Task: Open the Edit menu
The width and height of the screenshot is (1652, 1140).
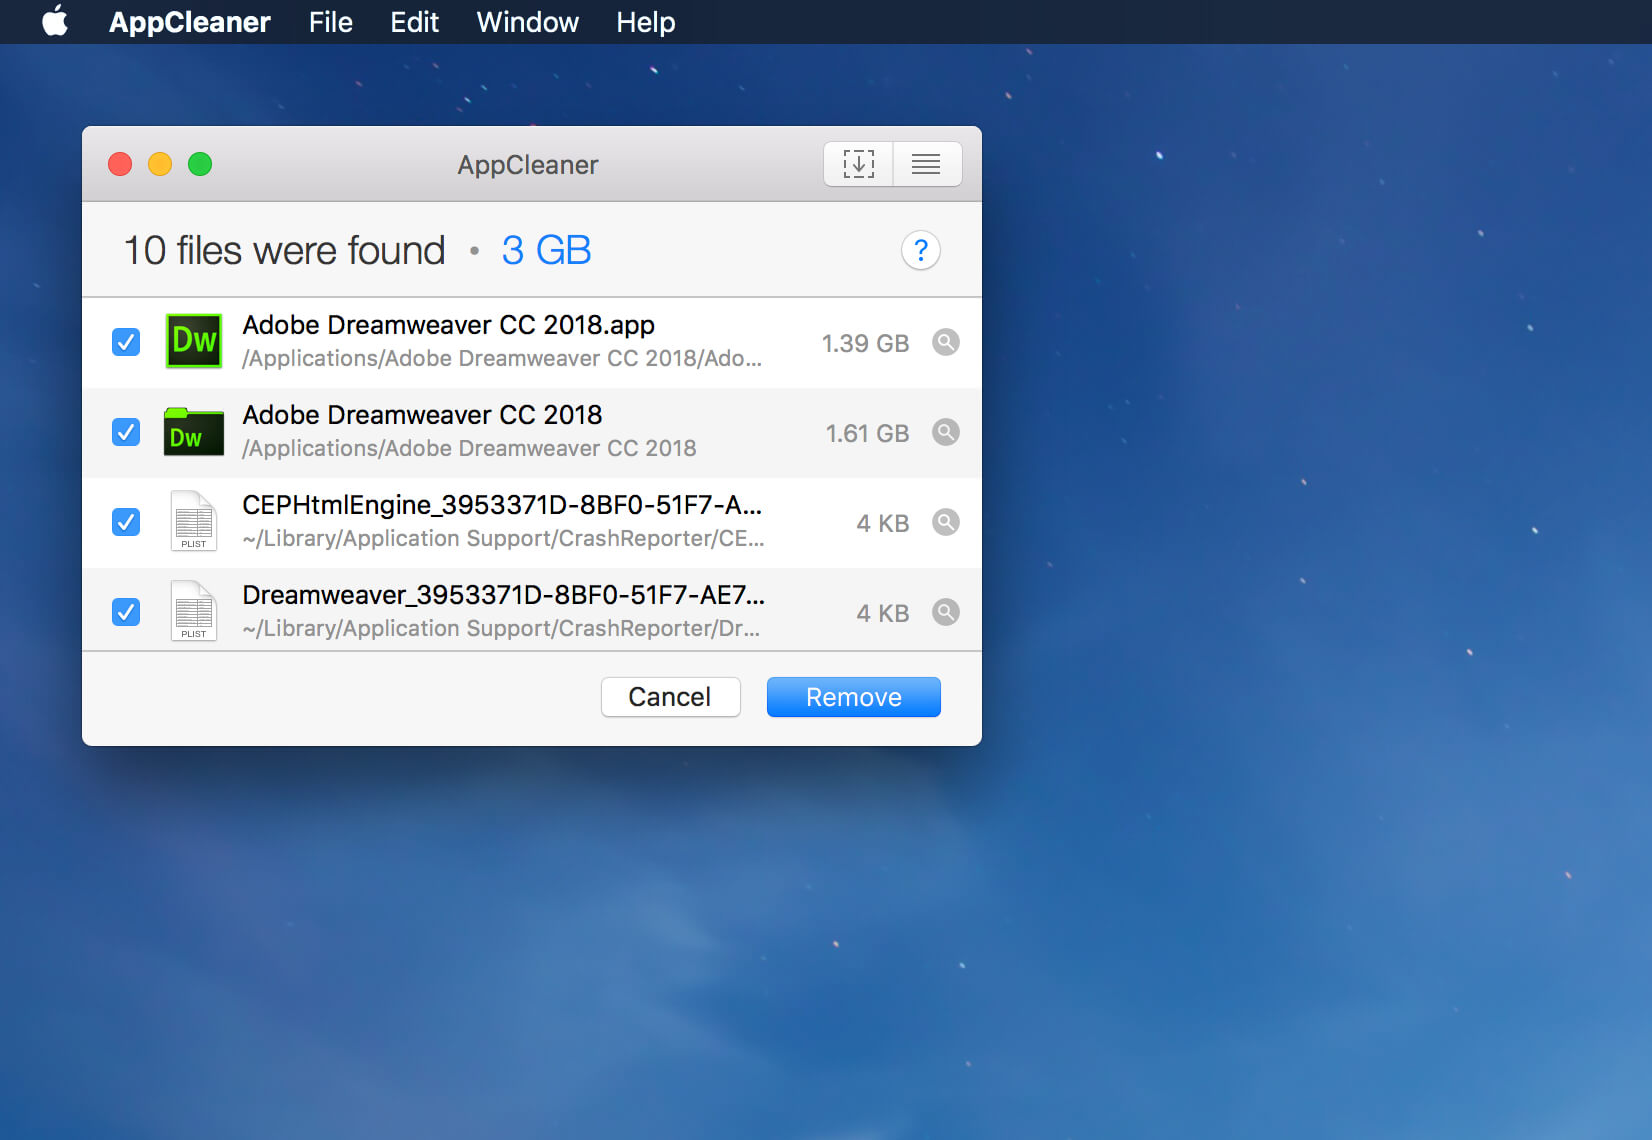Action: (x=415, y=22)
